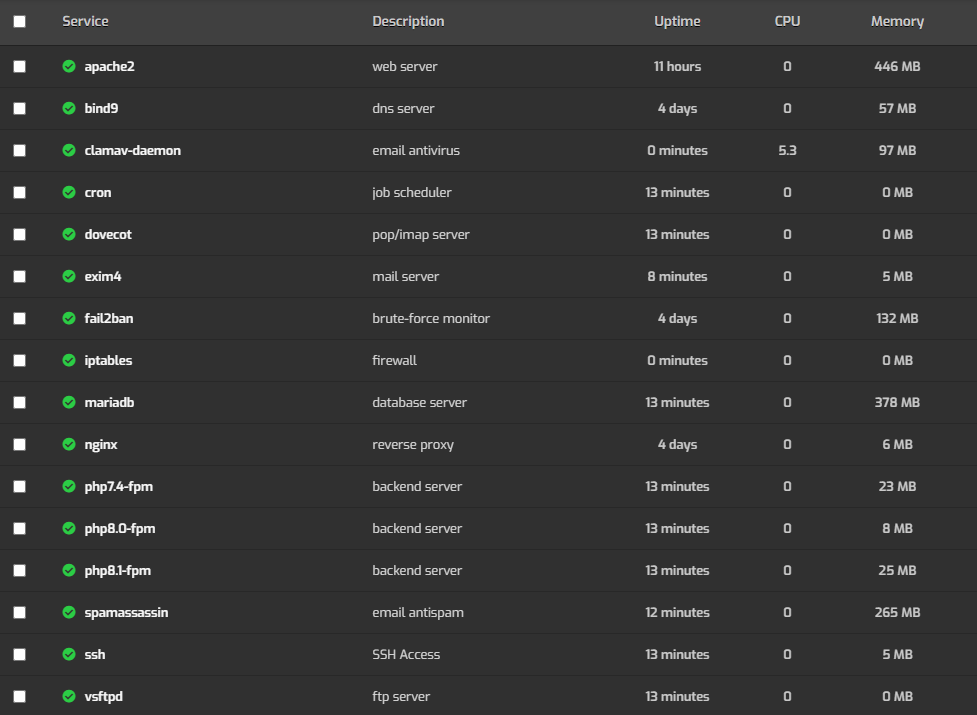Image resolution: width=977 pixels, height=715 pixels.
Task: Click the 'SSH Access' description
Action: [406, 655]
